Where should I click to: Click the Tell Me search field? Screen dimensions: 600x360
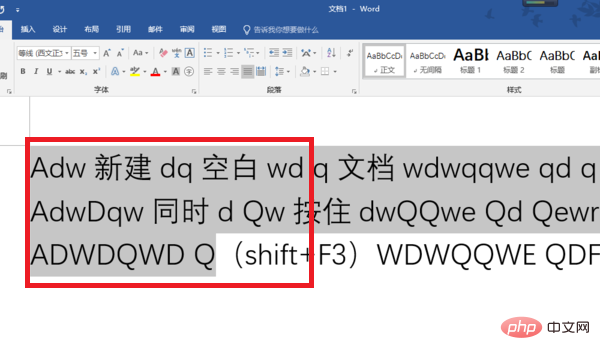pos(286,29)
